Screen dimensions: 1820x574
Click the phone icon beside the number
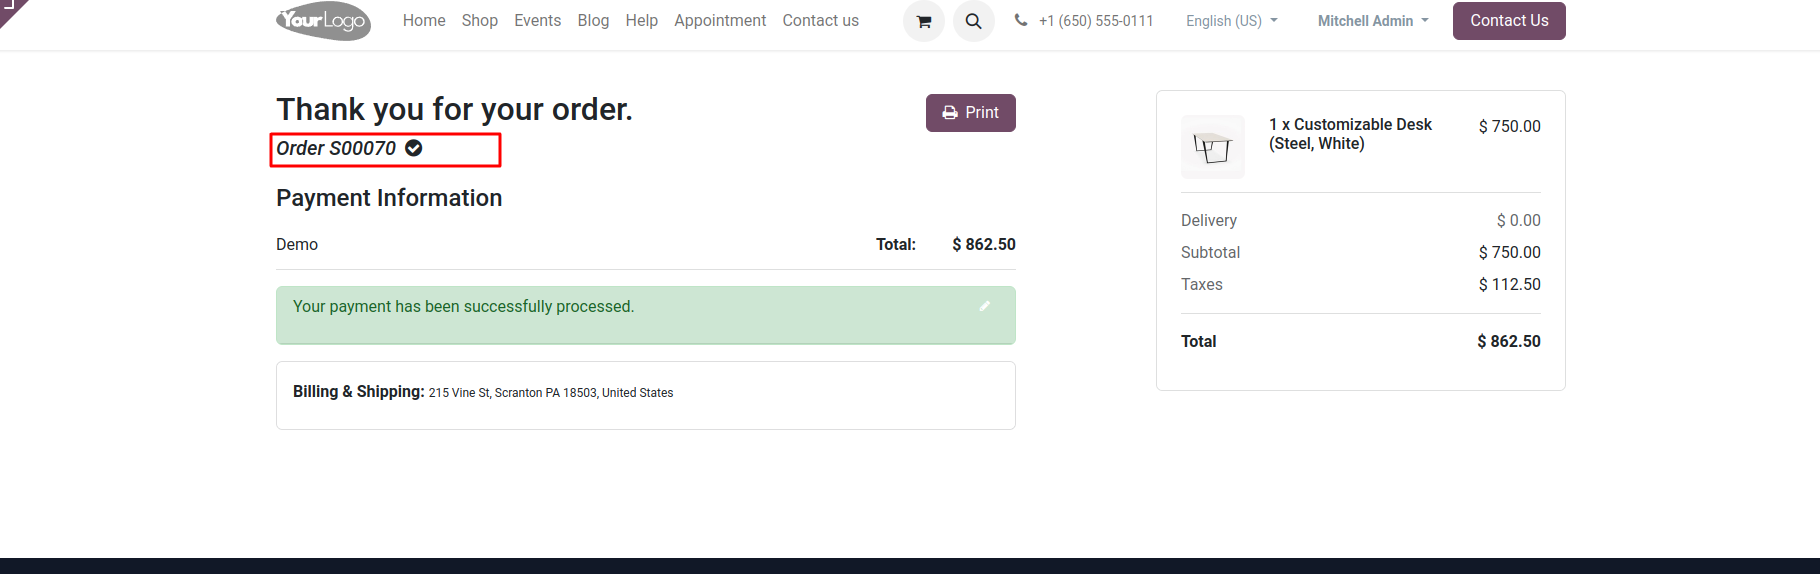coord(1020,20)
